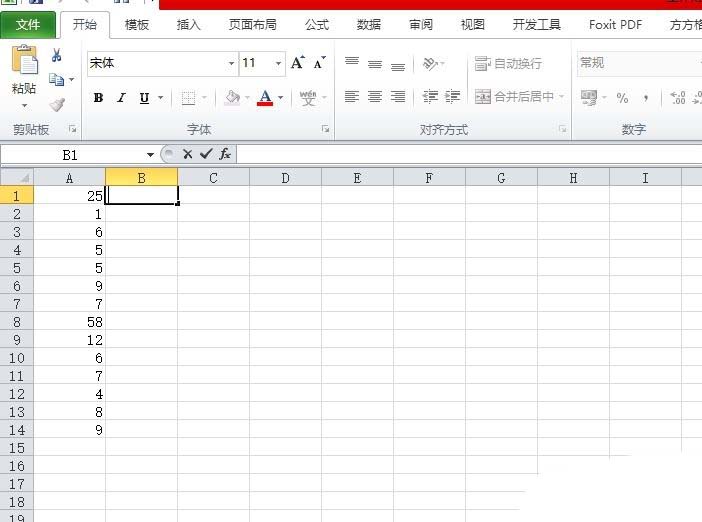Select the Format Painter brush
The height and width of the screenshot is (522, 702).
tap(57, 105)
